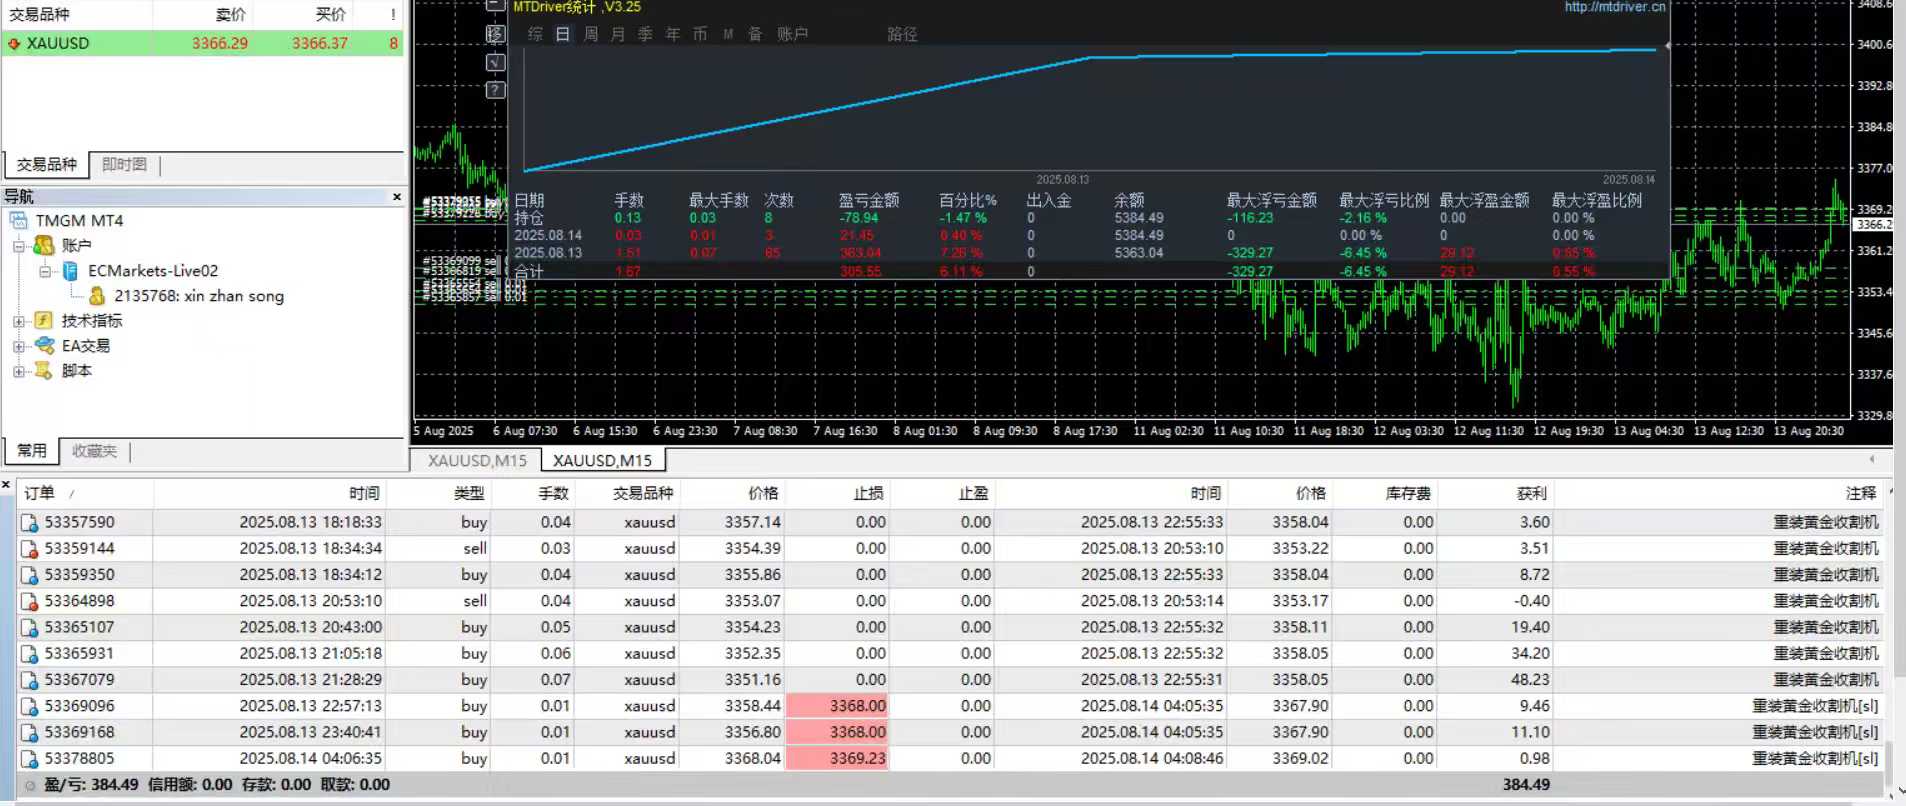The image size is (1906, 806).
Task: Click the ECMarkets-Live02 server icon
Action: click(70, 271)
